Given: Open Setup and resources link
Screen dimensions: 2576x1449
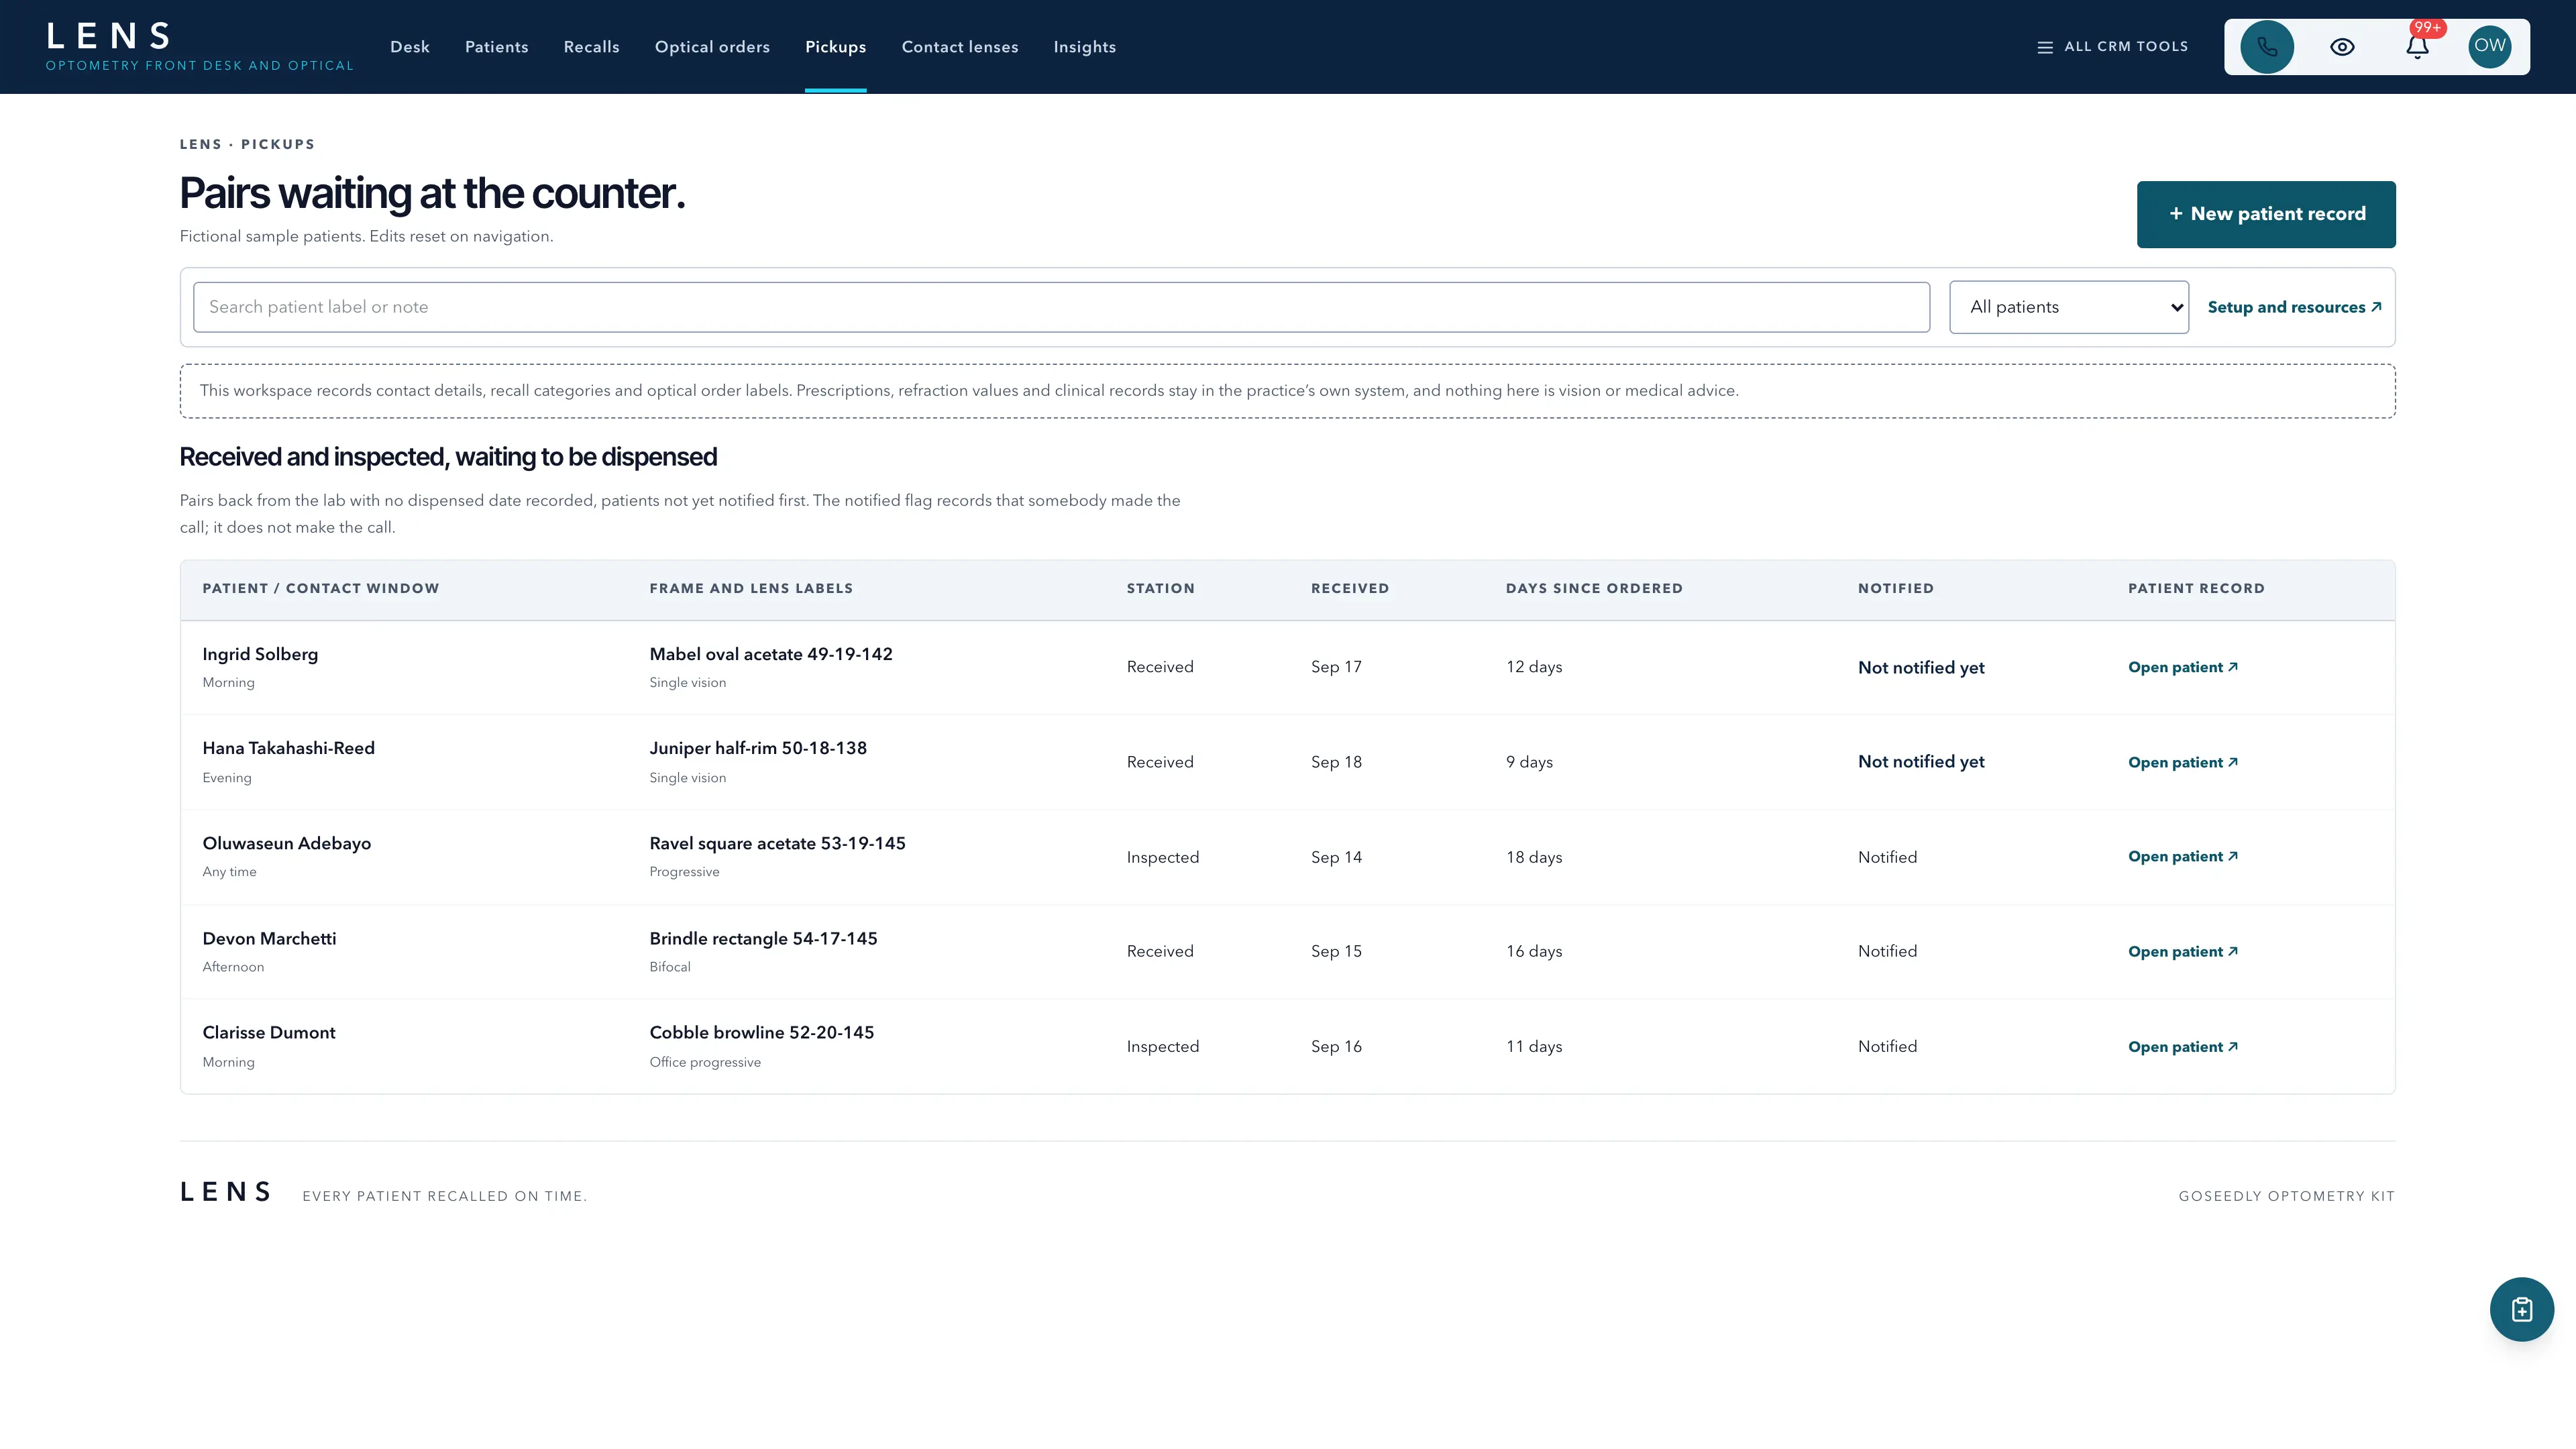Looking at the screenshot, I should point(2294,307).
